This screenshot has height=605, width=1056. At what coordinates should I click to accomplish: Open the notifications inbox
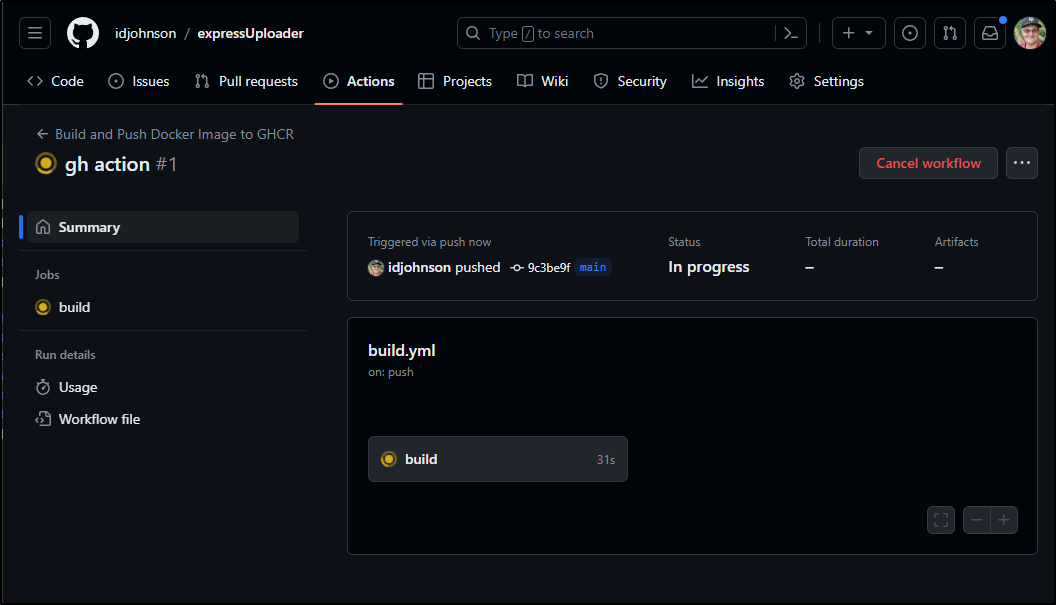pos(990,33)
